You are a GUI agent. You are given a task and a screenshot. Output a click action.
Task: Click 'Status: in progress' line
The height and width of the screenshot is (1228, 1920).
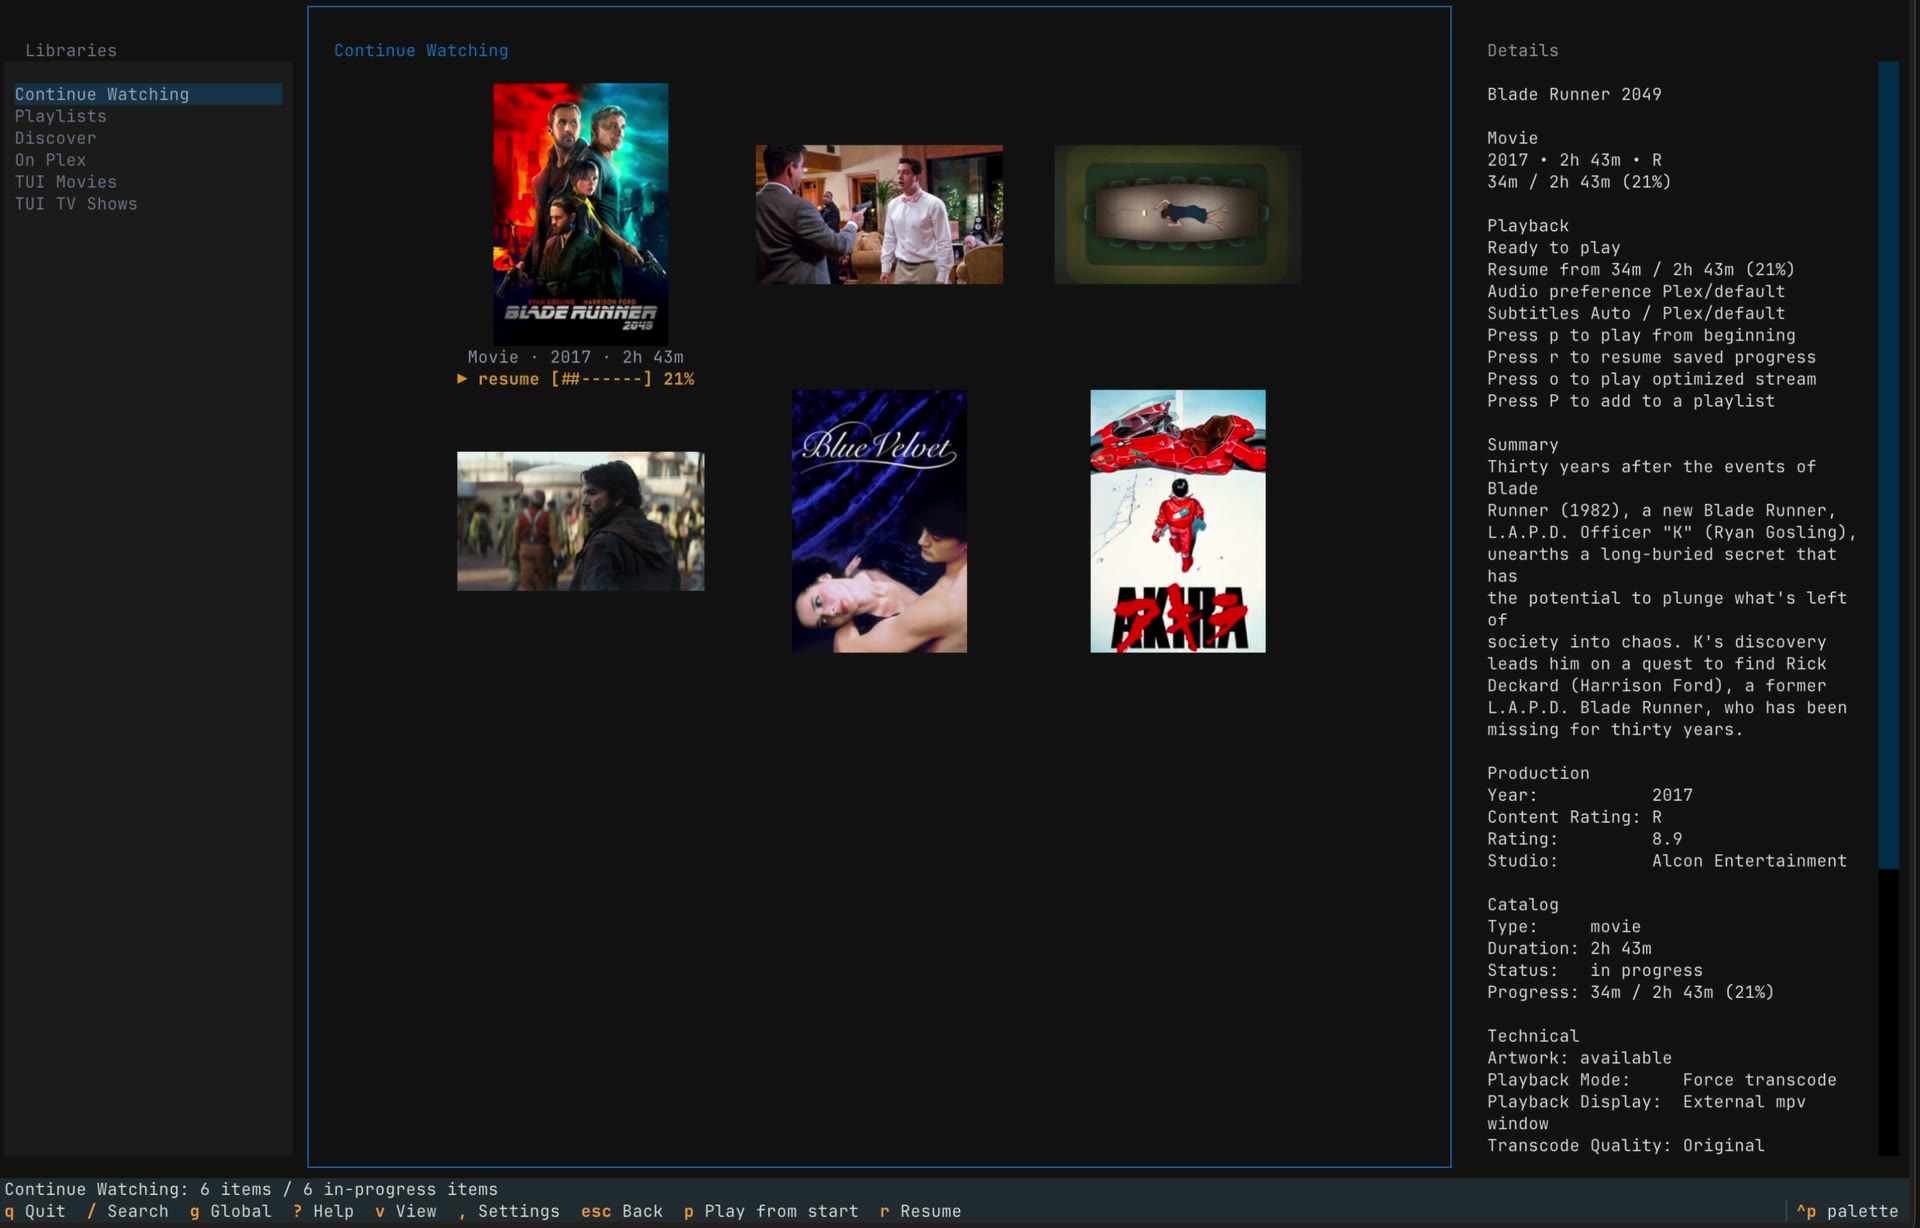click(x=1594, y=970)
